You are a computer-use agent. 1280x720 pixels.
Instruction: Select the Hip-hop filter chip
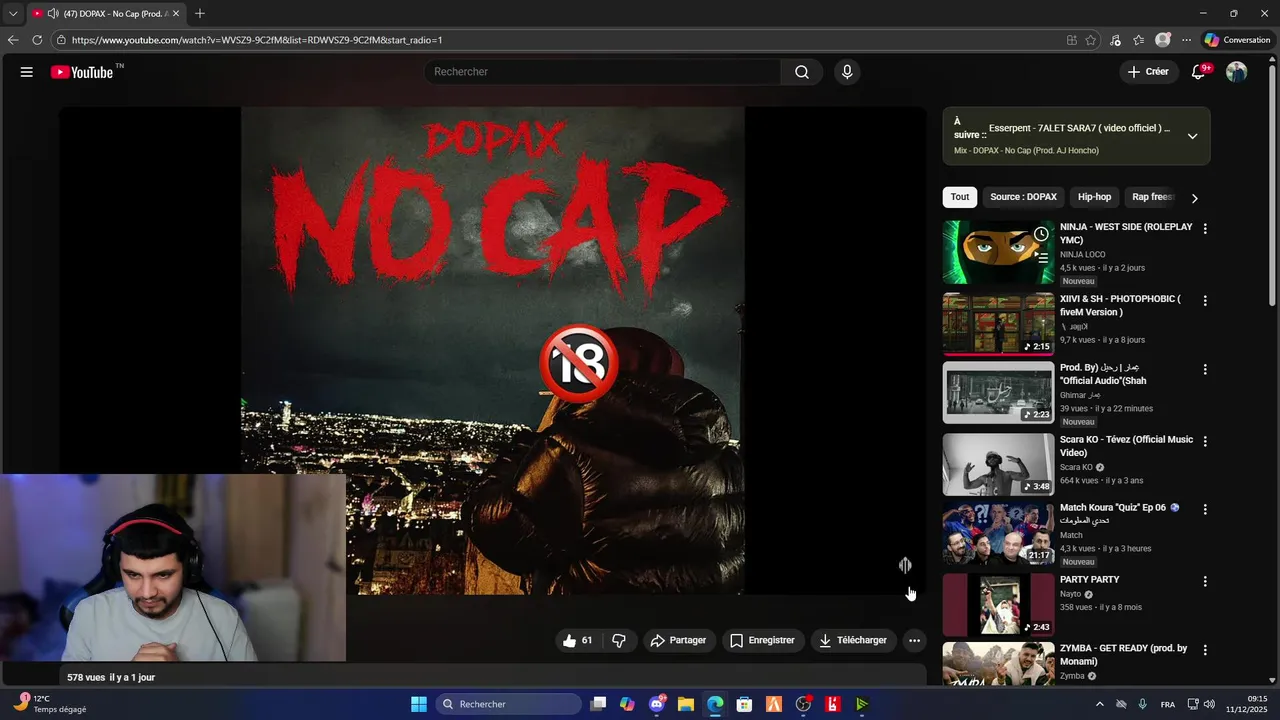(x=1094, y=197)
